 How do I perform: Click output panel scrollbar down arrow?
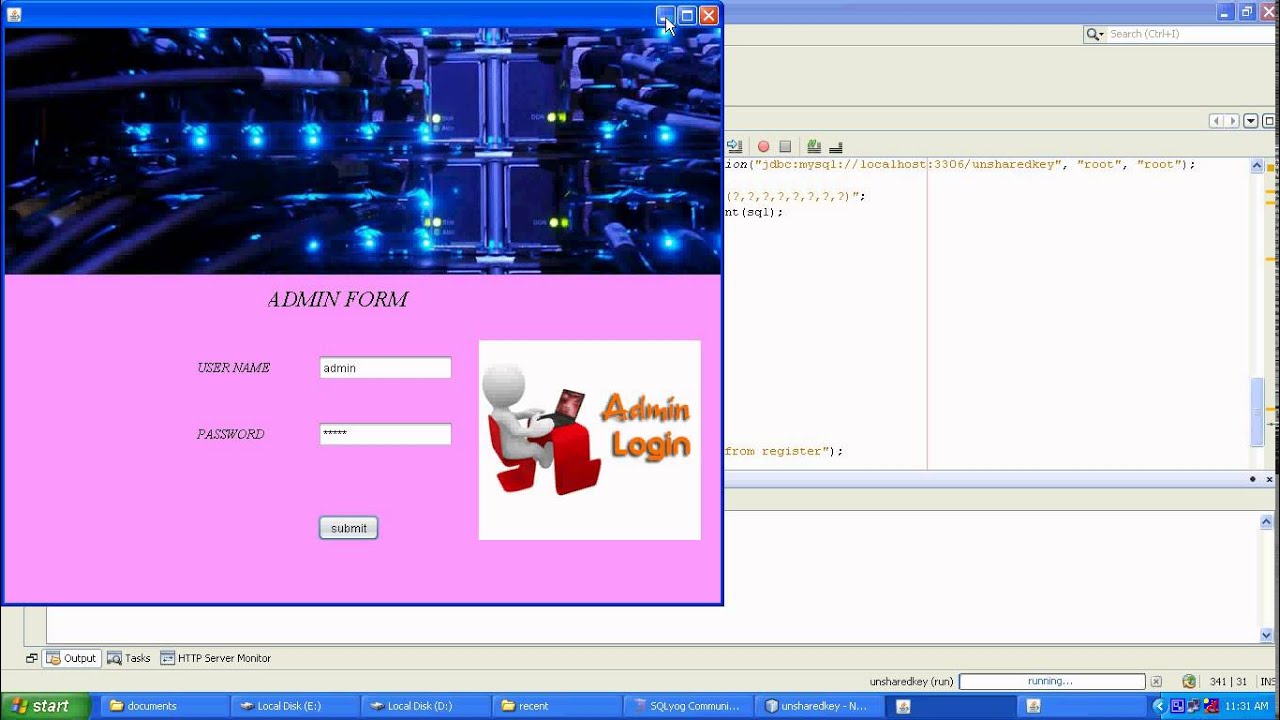(1266, 635)
